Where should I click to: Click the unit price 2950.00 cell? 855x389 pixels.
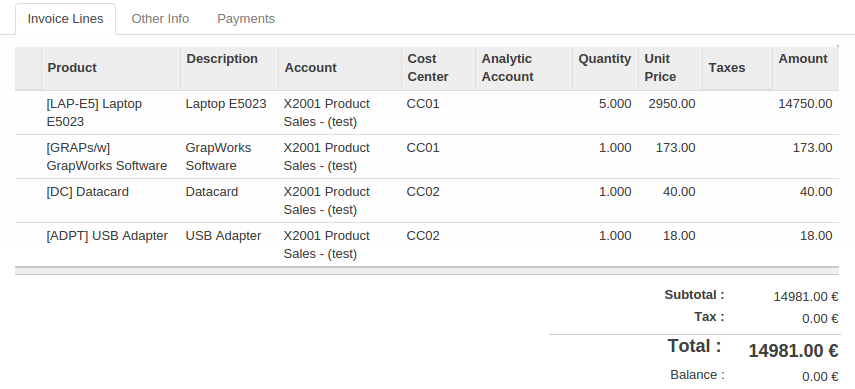click(x=670, y=112)
